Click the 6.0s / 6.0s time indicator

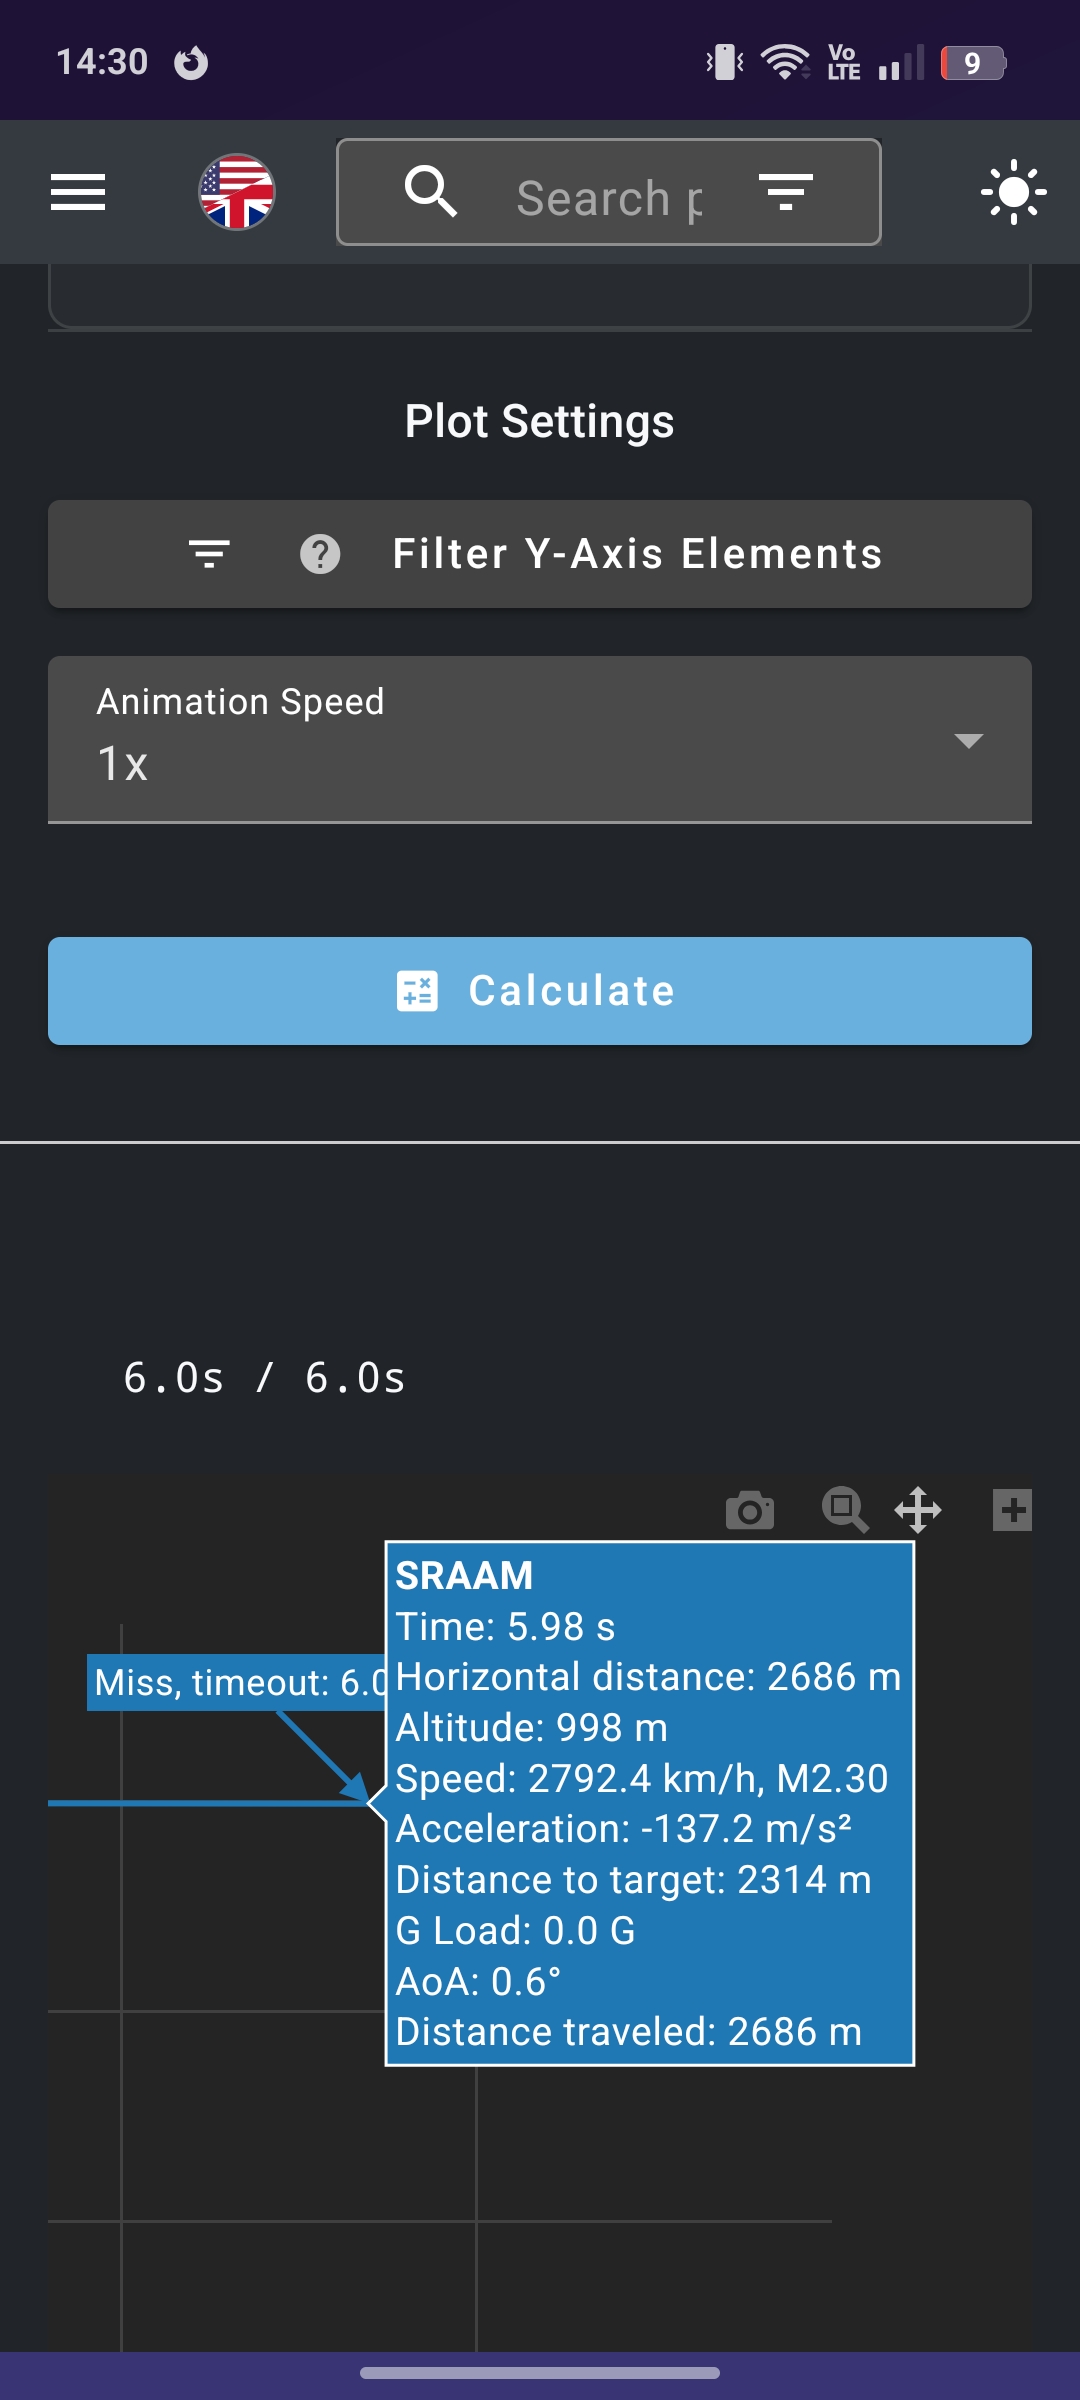264,1378
